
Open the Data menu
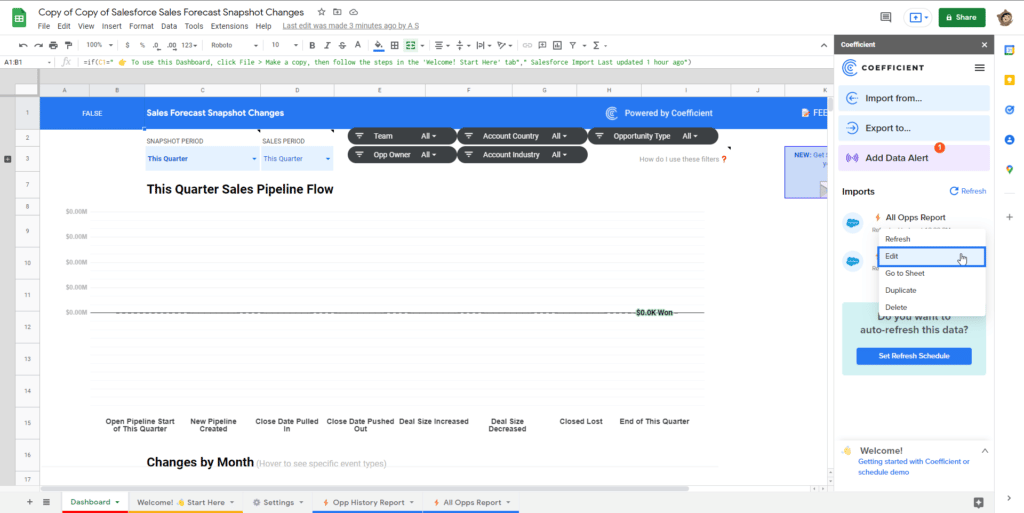pyautogui.click(x=169, y=26)
